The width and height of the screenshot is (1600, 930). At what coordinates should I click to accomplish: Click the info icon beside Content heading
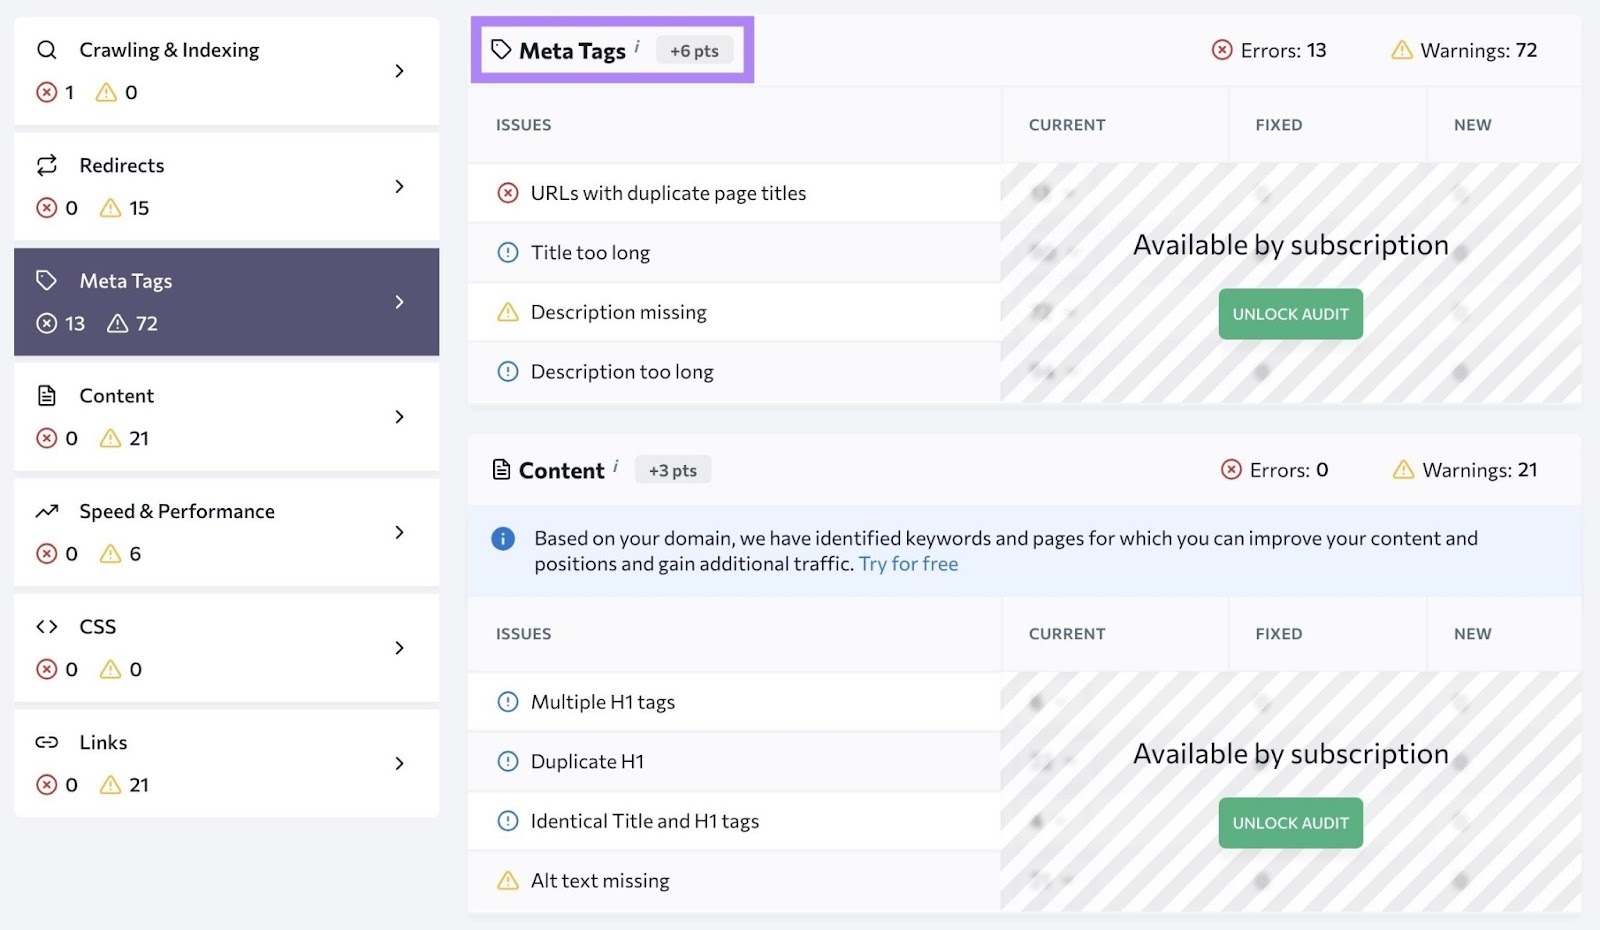click(x=616, y=466)
